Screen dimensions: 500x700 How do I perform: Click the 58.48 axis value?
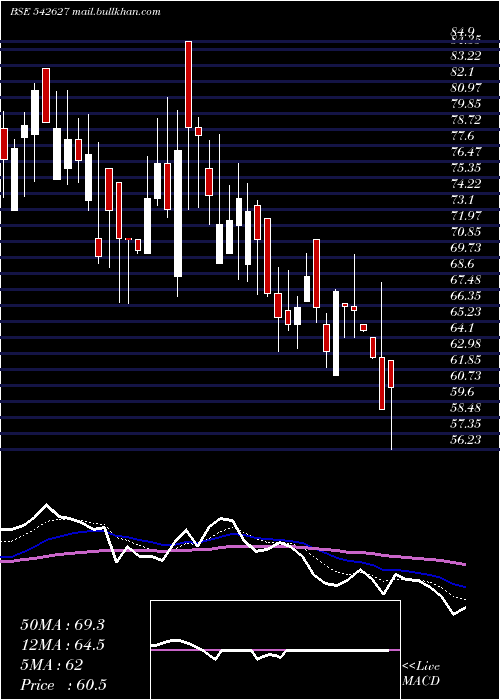tap(466, 408)
